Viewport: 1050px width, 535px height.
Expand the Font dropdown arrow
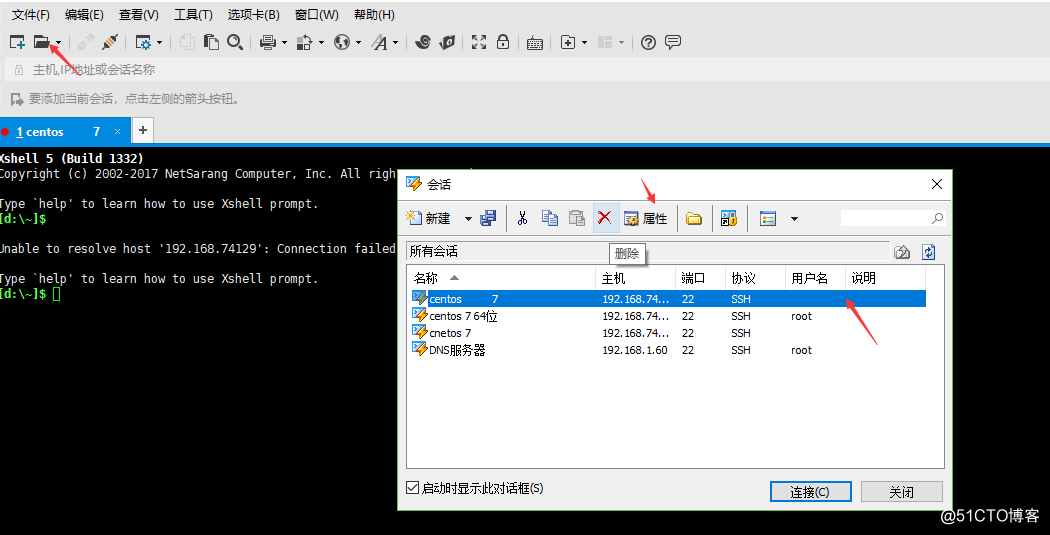395,43
